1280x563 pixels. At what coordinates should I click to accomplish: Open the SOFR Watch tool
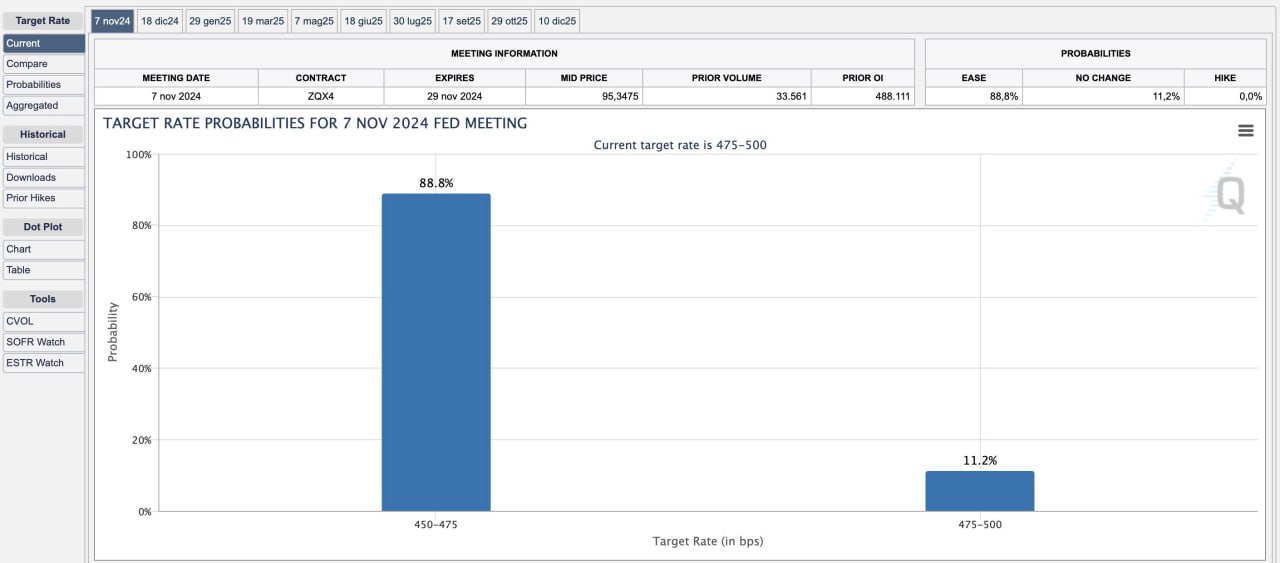point(43,342)
